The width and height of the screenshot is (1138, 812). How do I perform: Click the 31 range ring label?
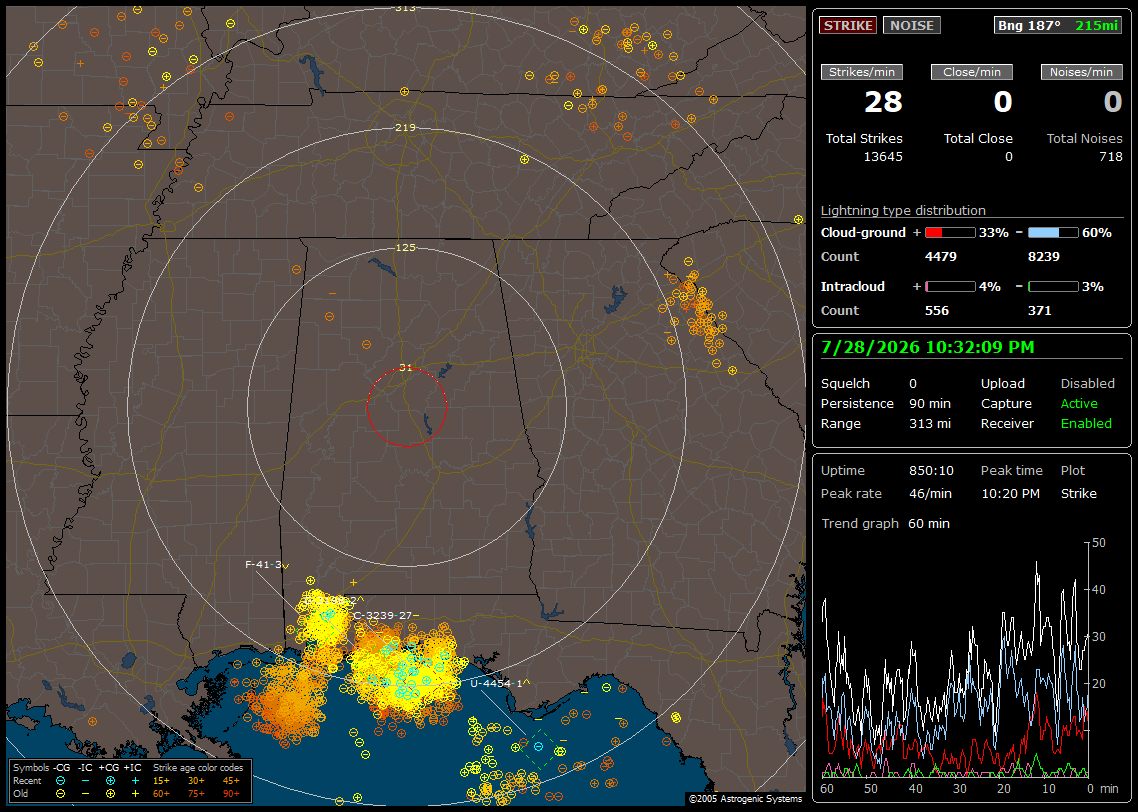pyautogui.click(x=406, y=367)
